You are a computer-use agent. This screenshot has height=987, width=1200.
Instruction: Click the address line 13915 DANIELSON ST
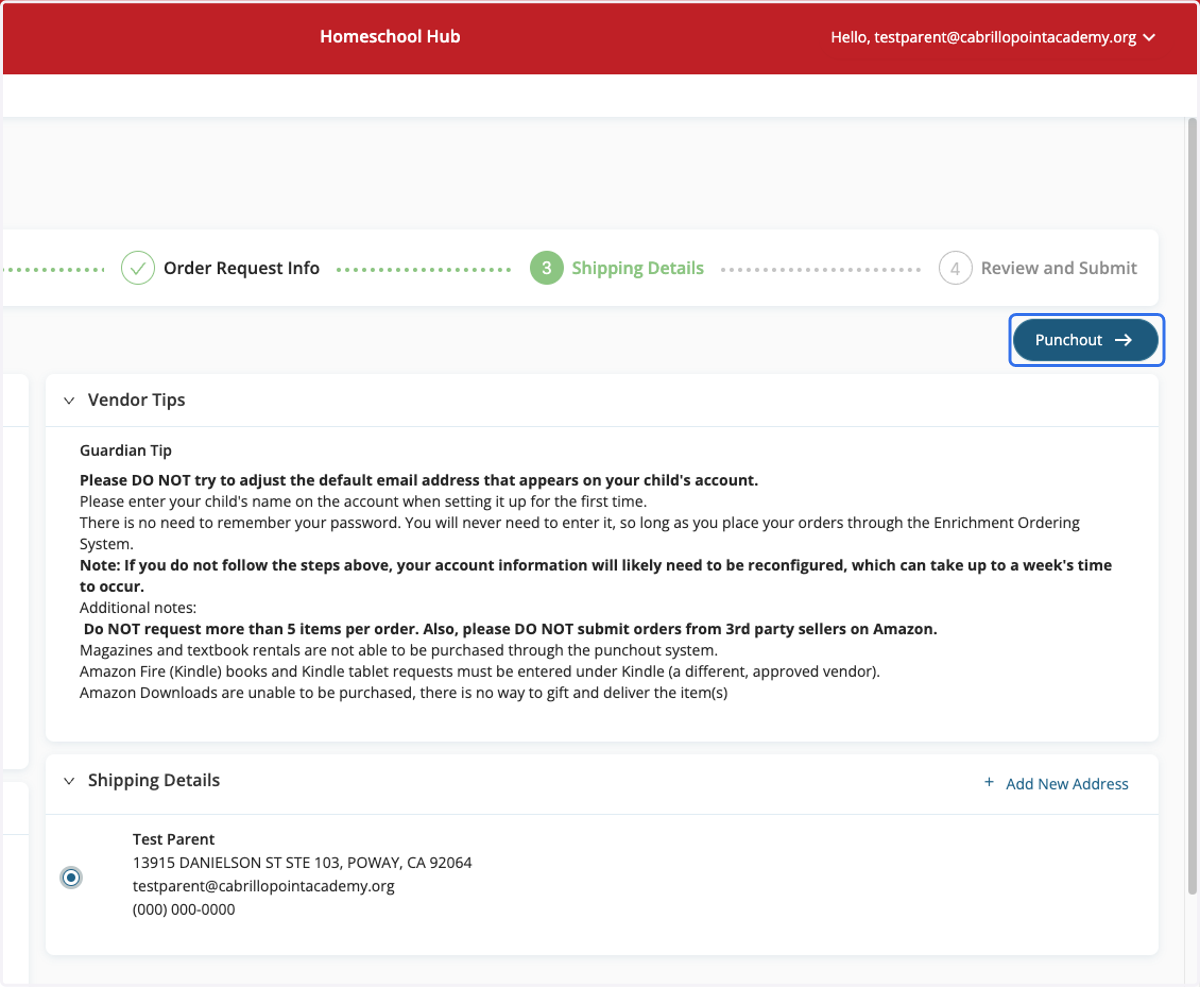point(302,862)
